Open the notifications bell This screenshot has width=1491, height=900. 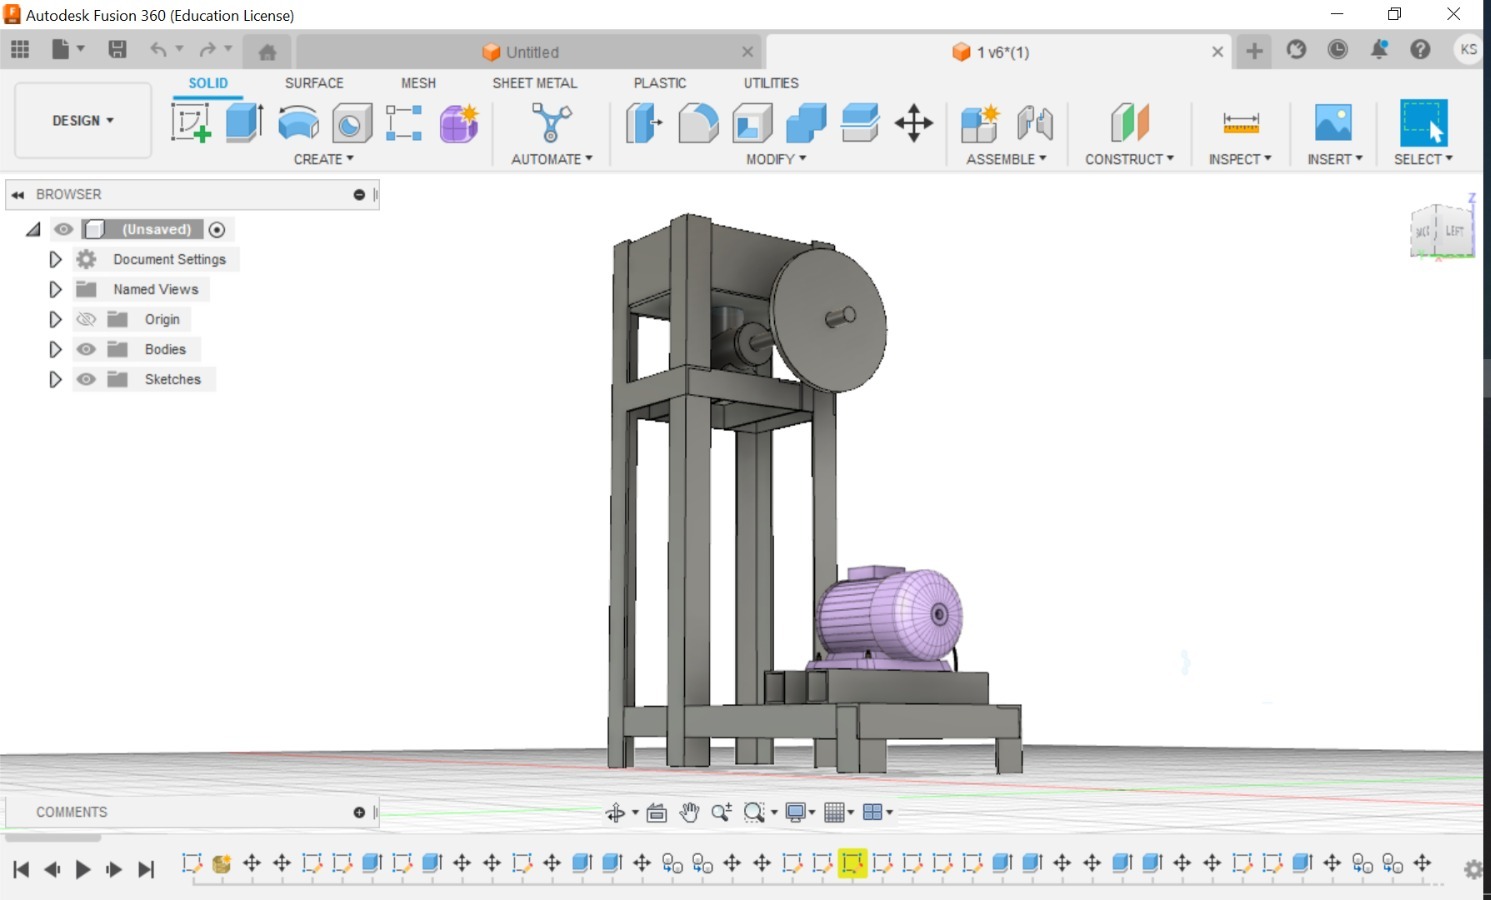pyautogui.click(x=1379, y=49)
